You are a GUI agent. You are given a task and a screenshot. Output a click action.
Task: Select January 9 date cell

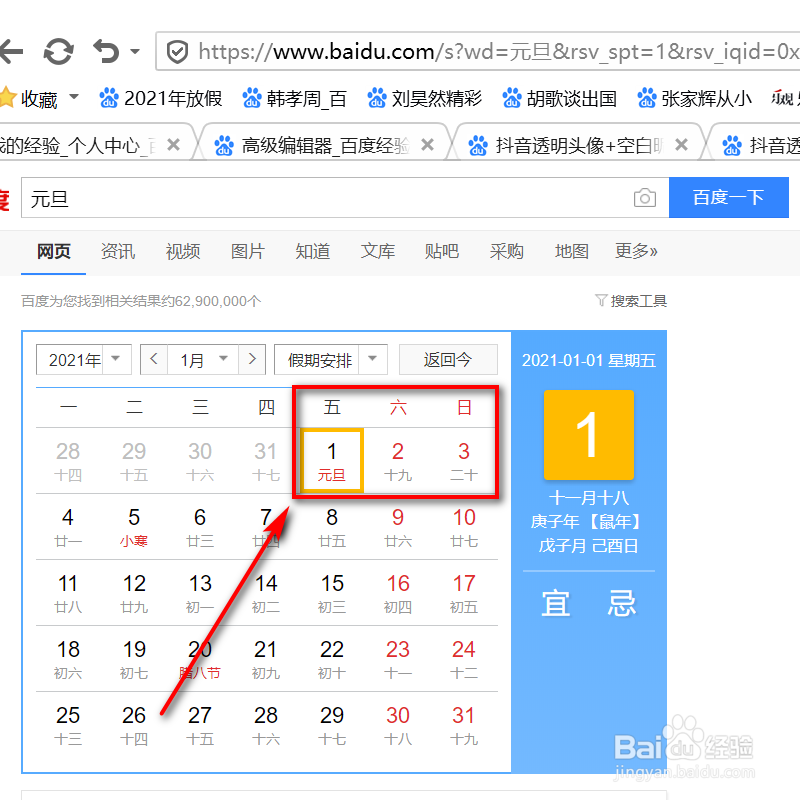398,527
